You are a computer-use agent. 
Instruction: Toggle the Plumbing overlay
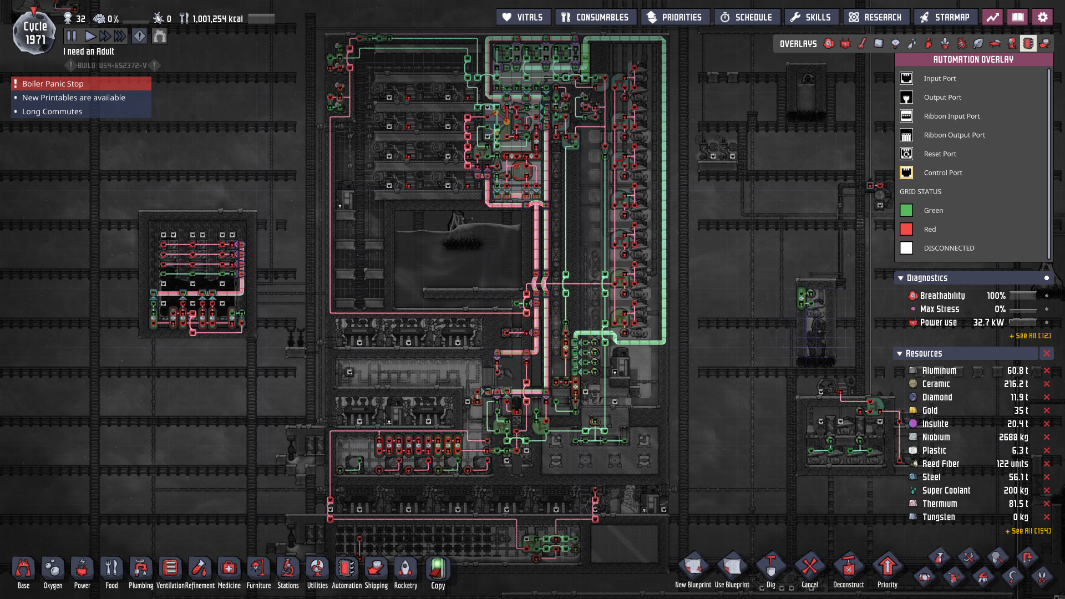[x=911, y=43]
